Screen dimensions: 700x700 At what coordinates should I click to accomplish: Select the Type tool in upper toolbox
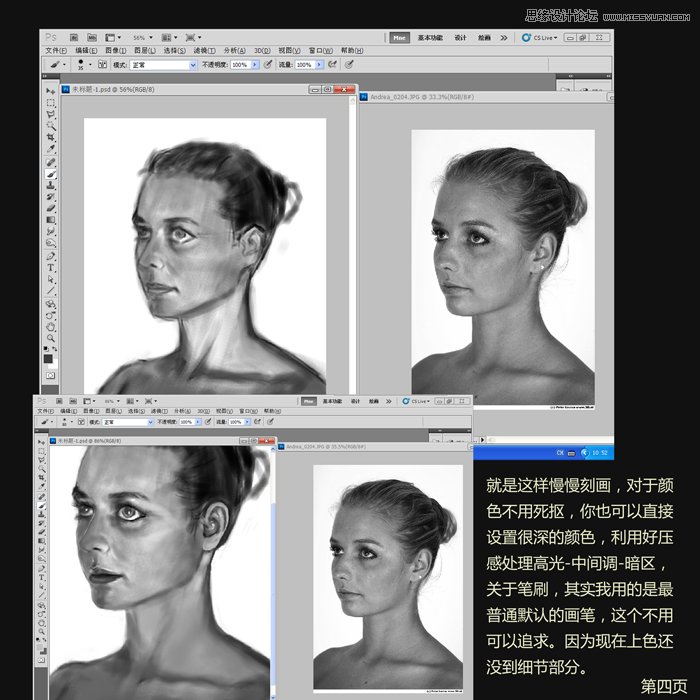(50, 268)
